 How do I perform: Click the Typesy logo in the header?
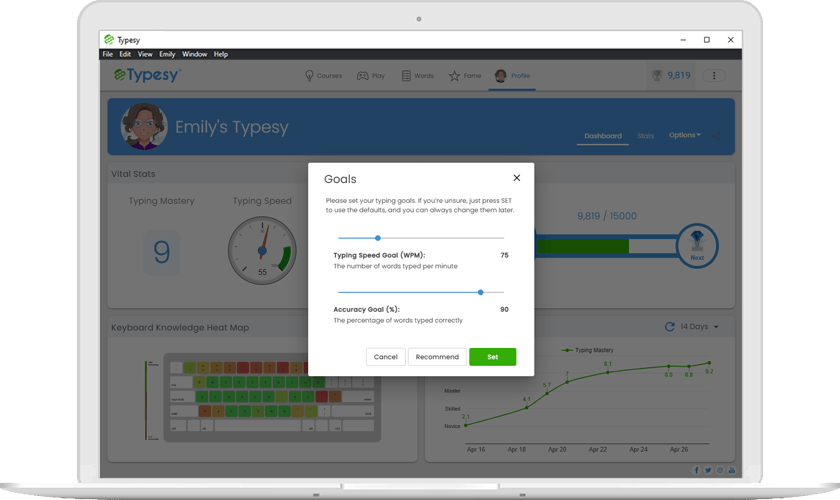pos(147,75)
